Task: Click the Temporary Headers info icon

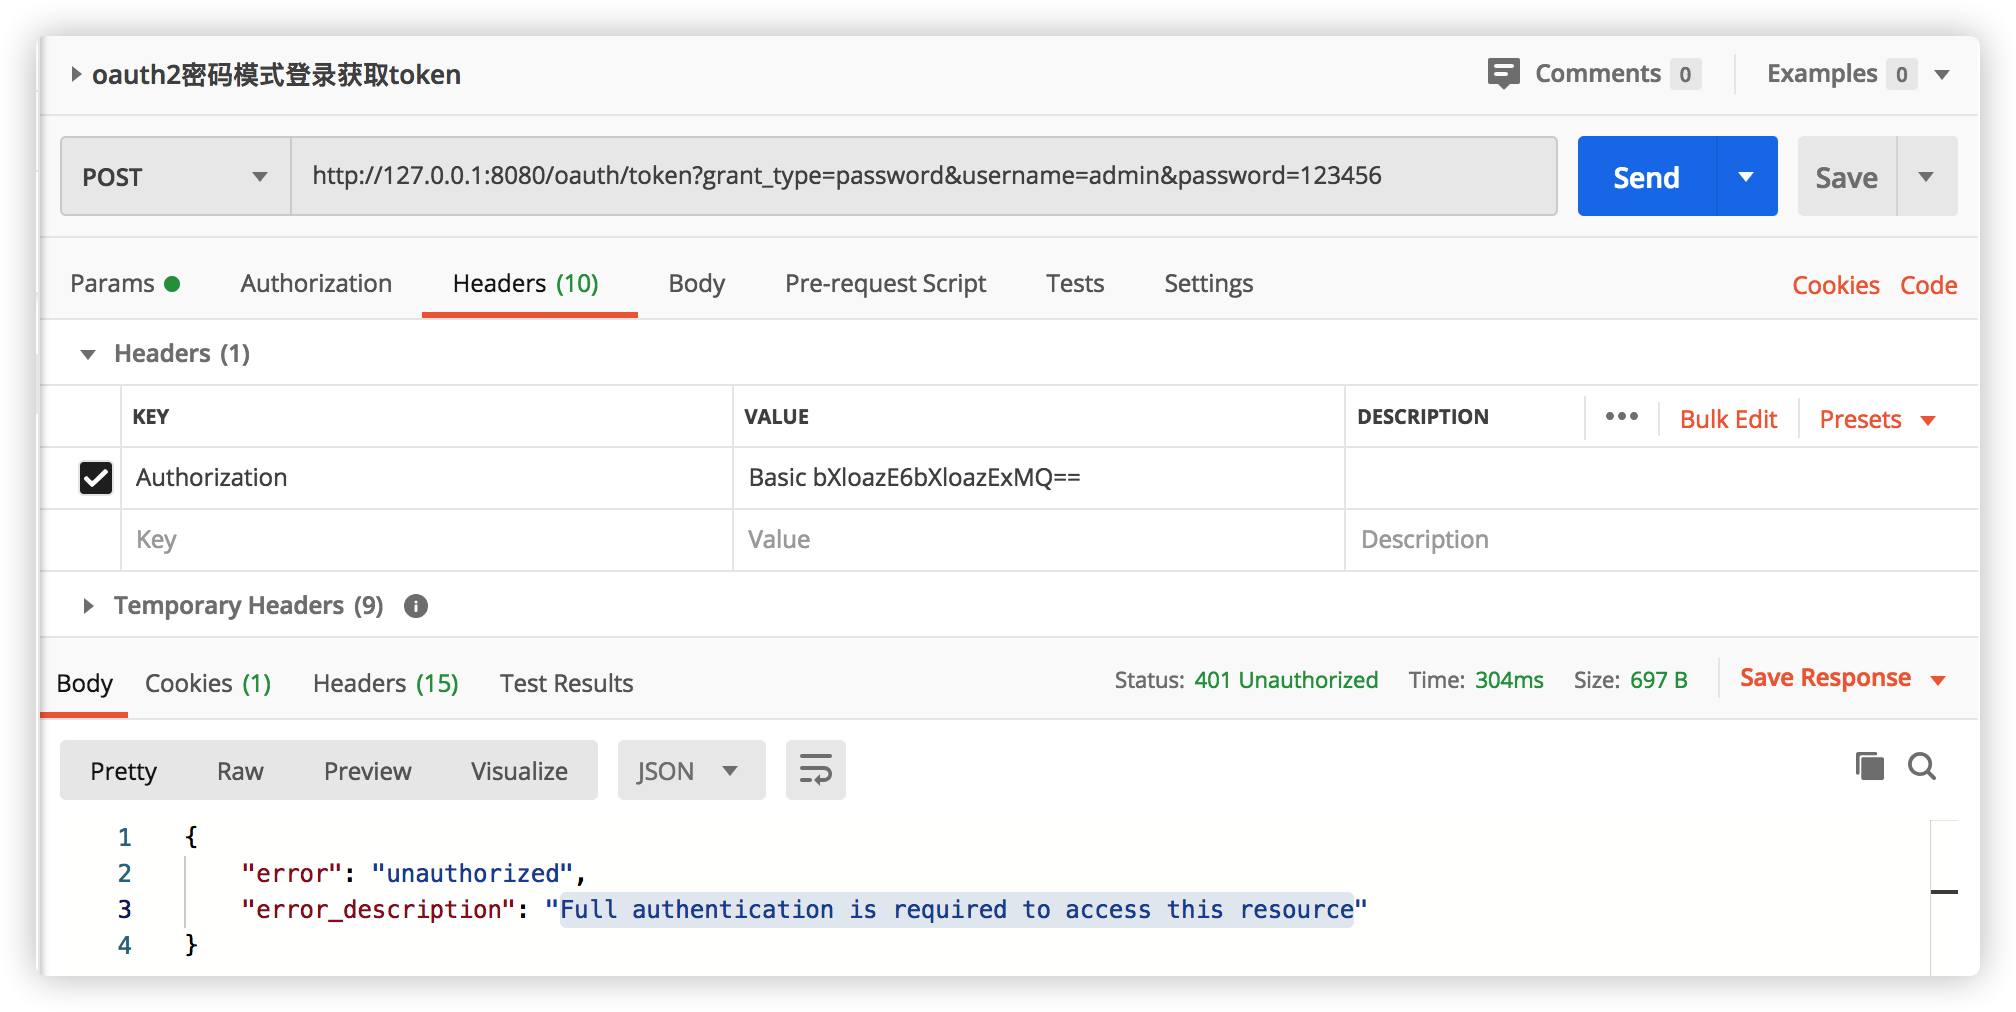Action: pyautogui.click(x=416, y=606)
